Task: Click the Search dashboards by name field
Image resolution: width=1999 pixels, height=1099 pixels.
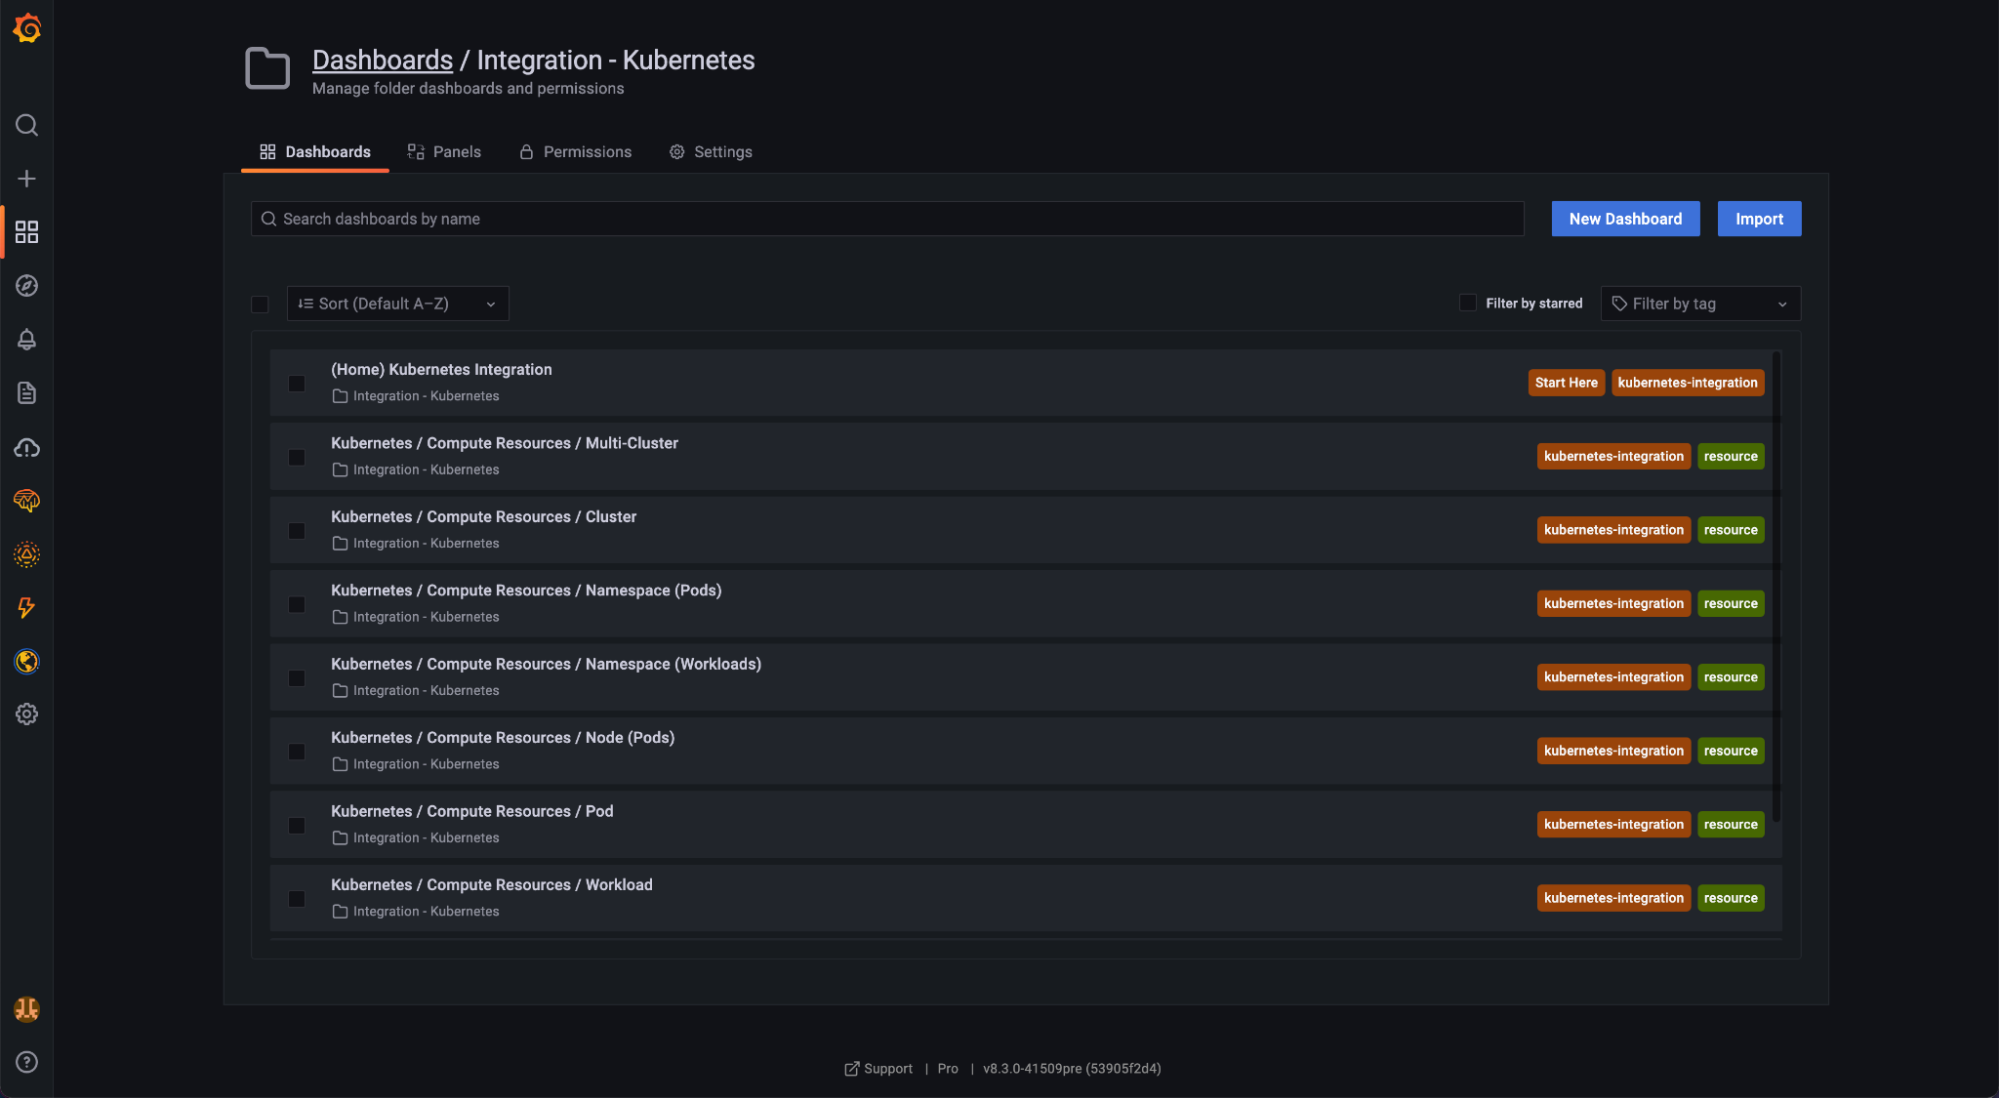Action: pos(886,219)
